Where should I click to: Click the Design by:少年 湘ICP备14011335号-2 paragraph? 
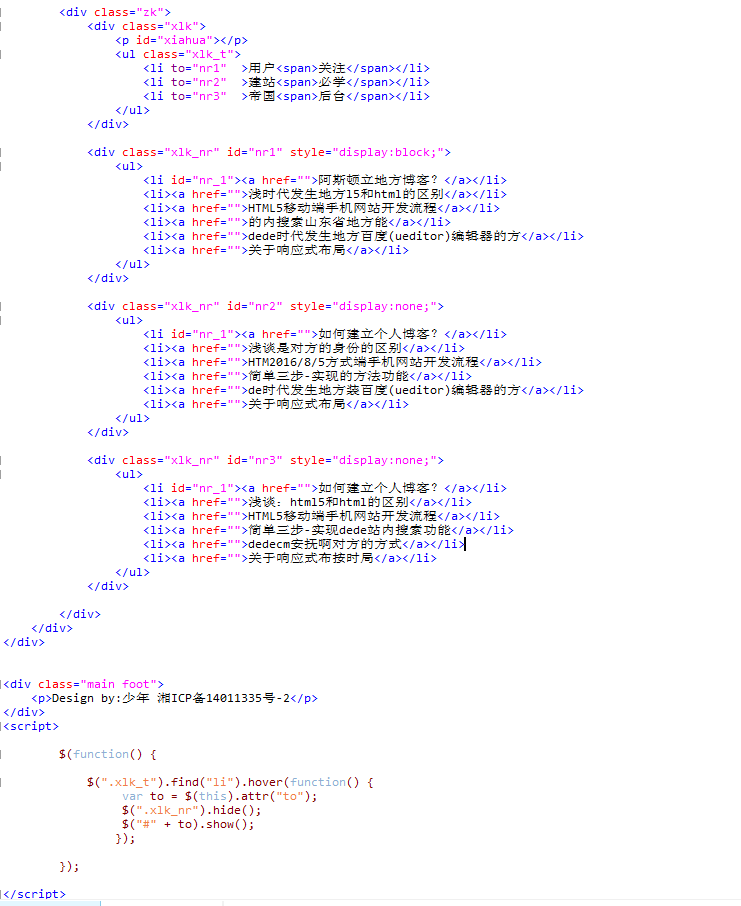tap(175, 698)
